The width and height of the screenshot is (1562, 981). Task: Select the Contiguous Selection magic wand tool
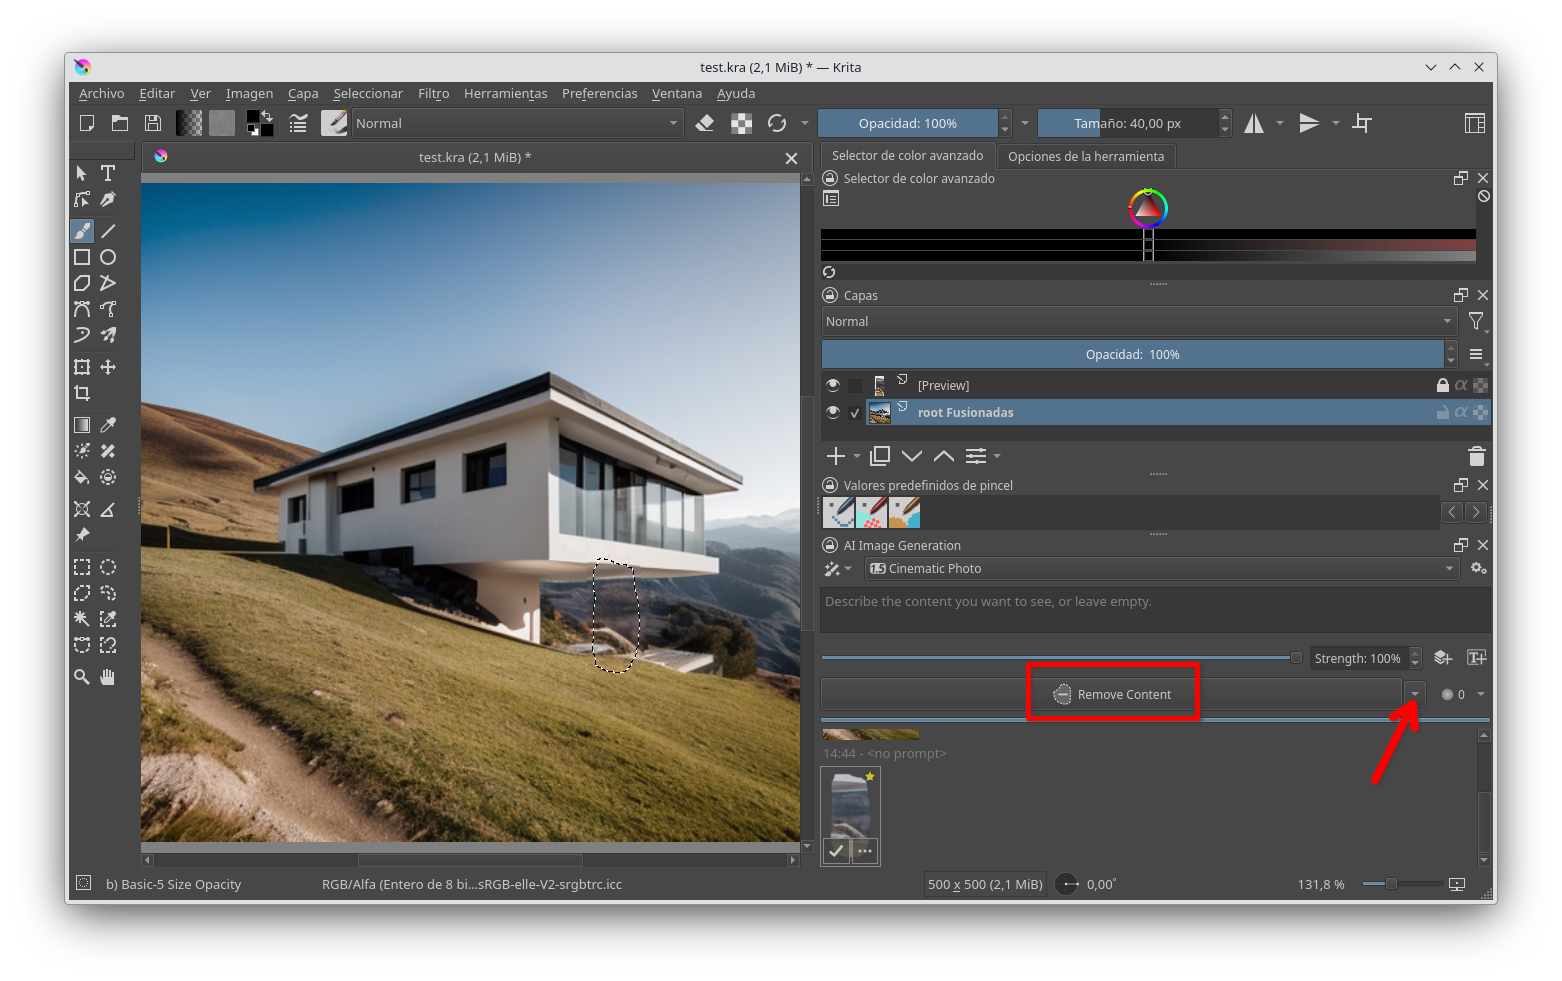(82, 619)
